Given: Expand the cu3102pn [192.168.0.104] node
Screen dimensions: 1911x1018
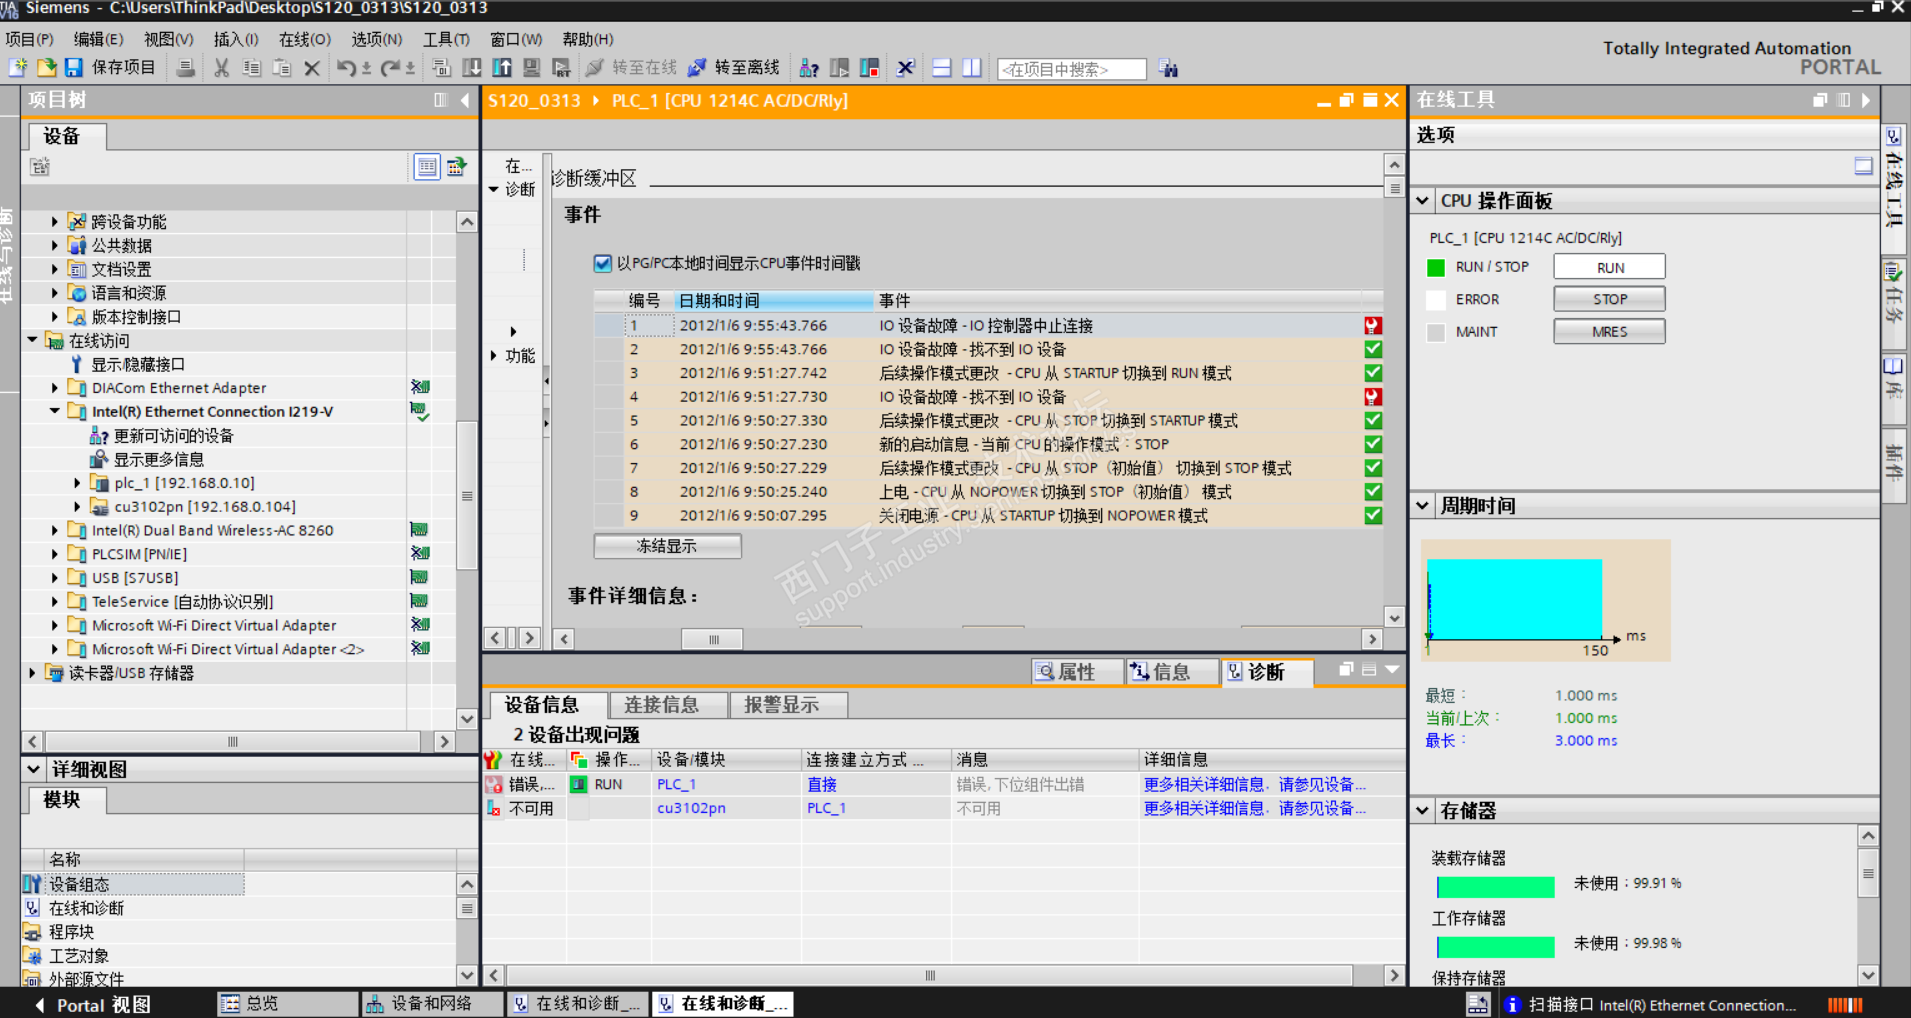Looking at the screenshot, I should coord(77,507).
